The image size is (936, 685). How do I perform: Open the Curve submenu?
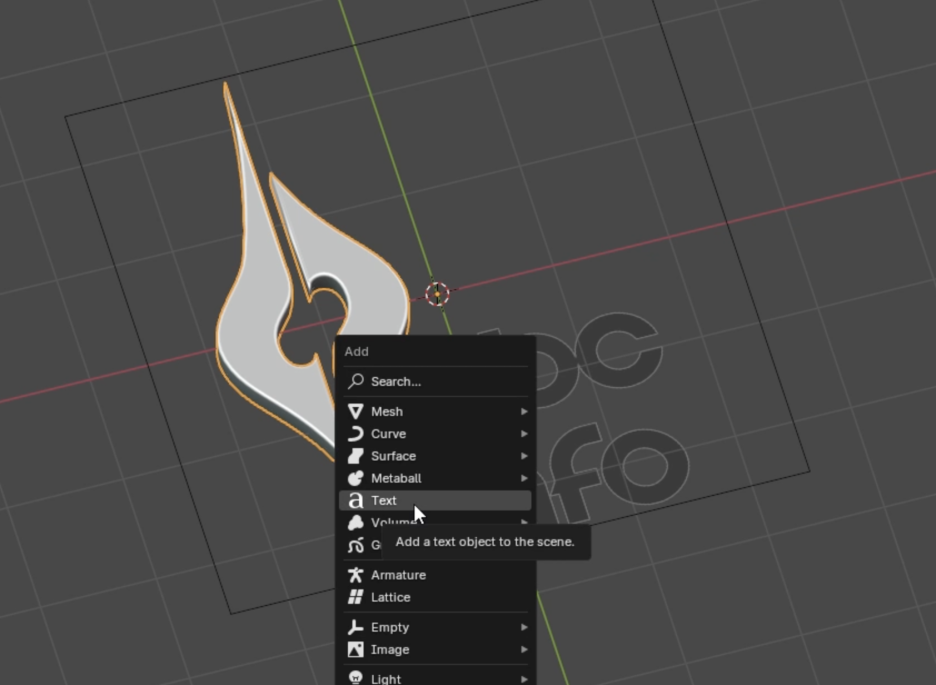click(x=435, y=434)
